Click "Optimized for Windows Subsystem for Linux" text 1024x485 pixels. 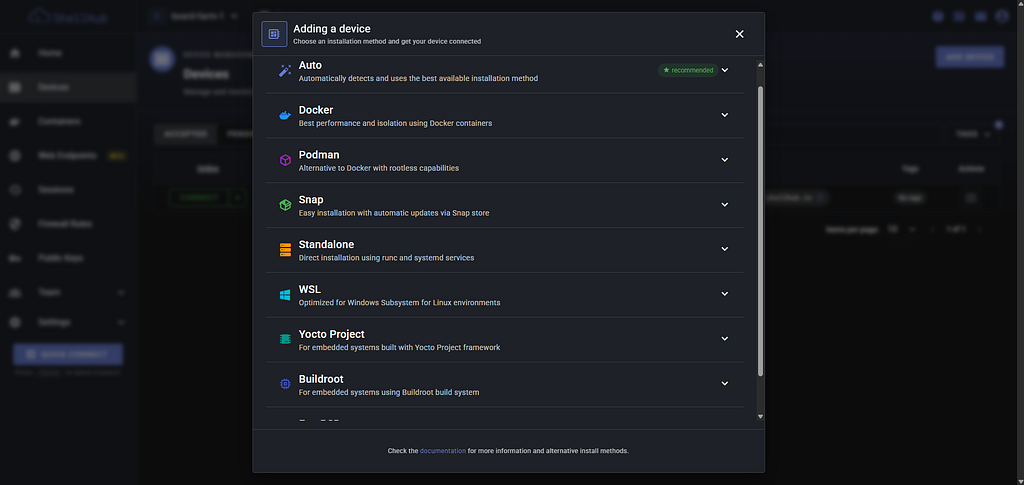(399, 303)
